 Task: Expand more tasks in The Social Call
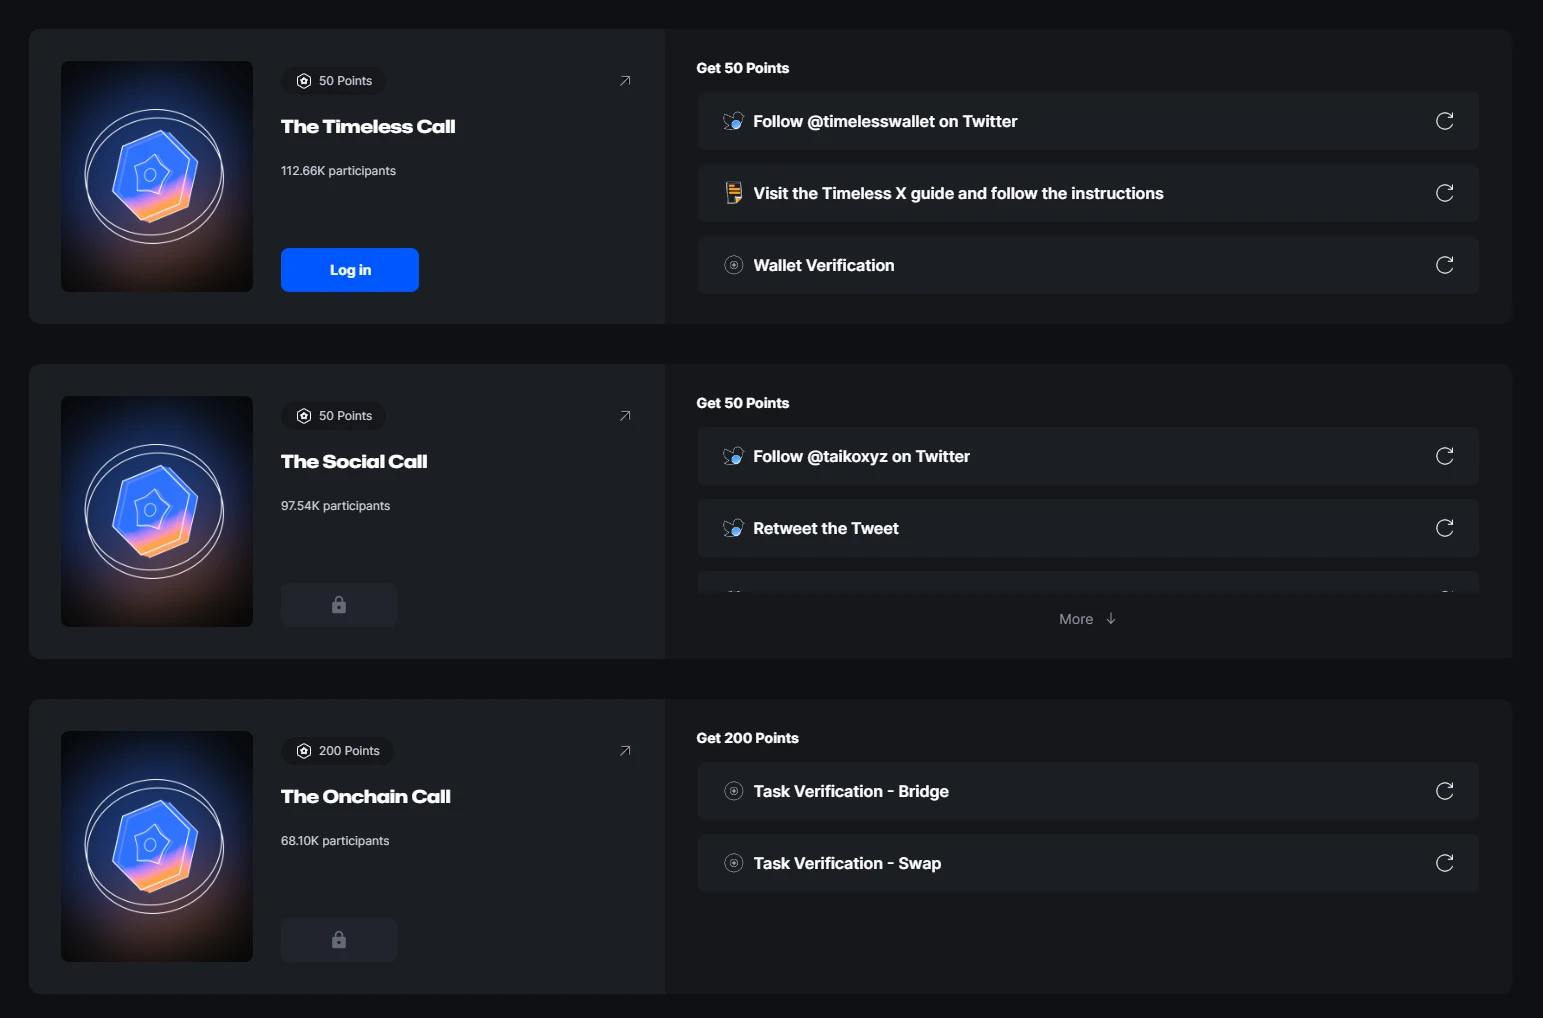tap(1087, 619)
